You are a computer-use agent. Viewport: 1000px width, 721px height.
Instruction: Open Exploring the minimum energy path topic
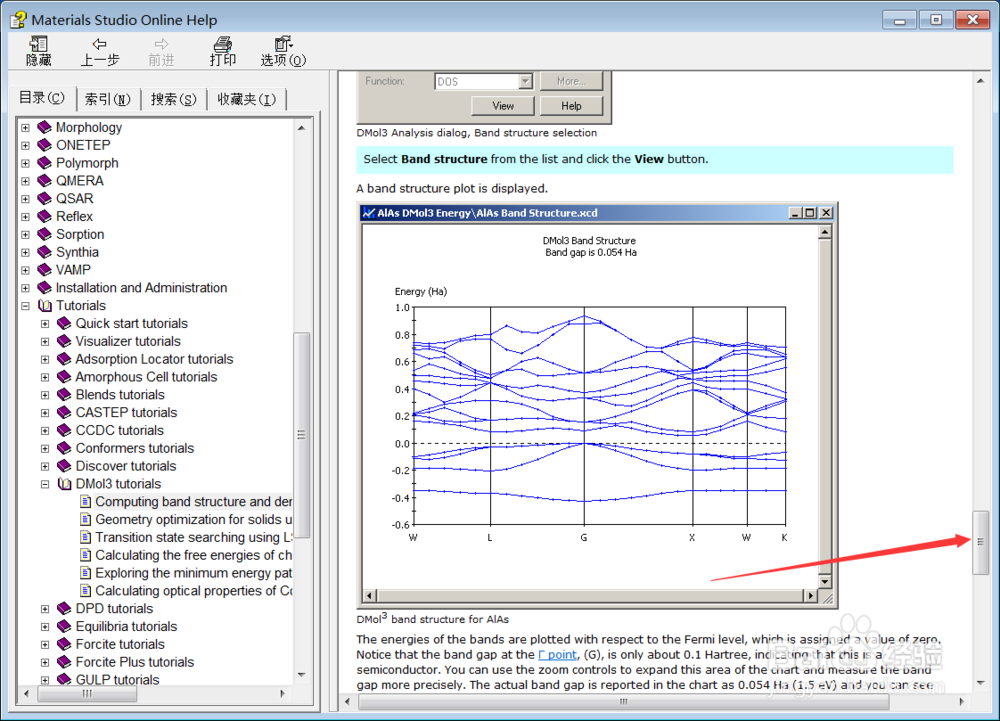pos(193,573)
